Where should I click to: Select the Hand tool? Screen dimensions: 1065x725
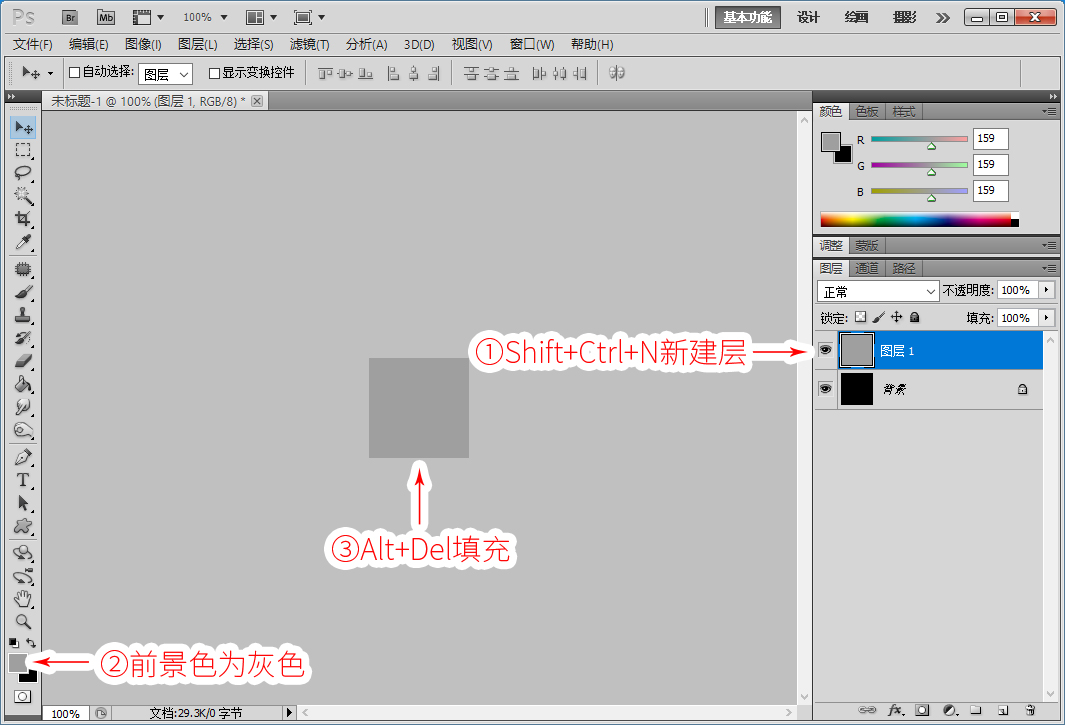[x=23, y=599]
